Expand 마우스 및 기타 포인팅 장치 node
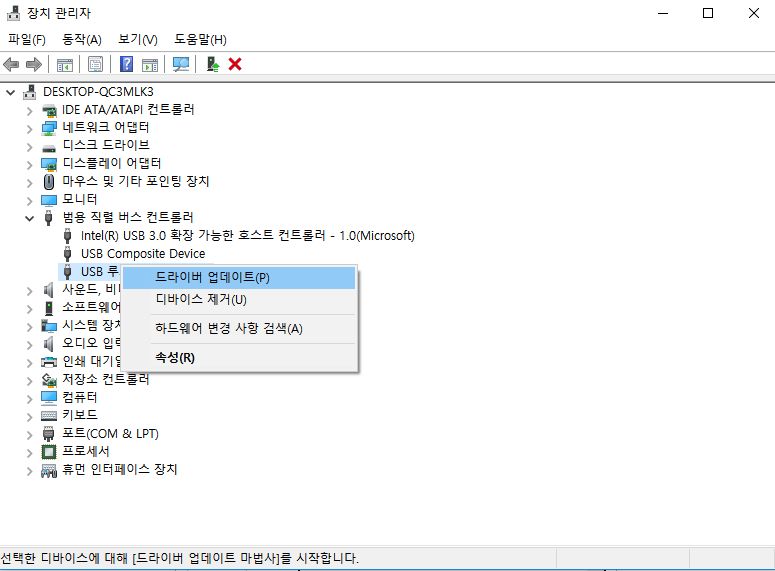This screenshot has width=775, height=571. 30,183
